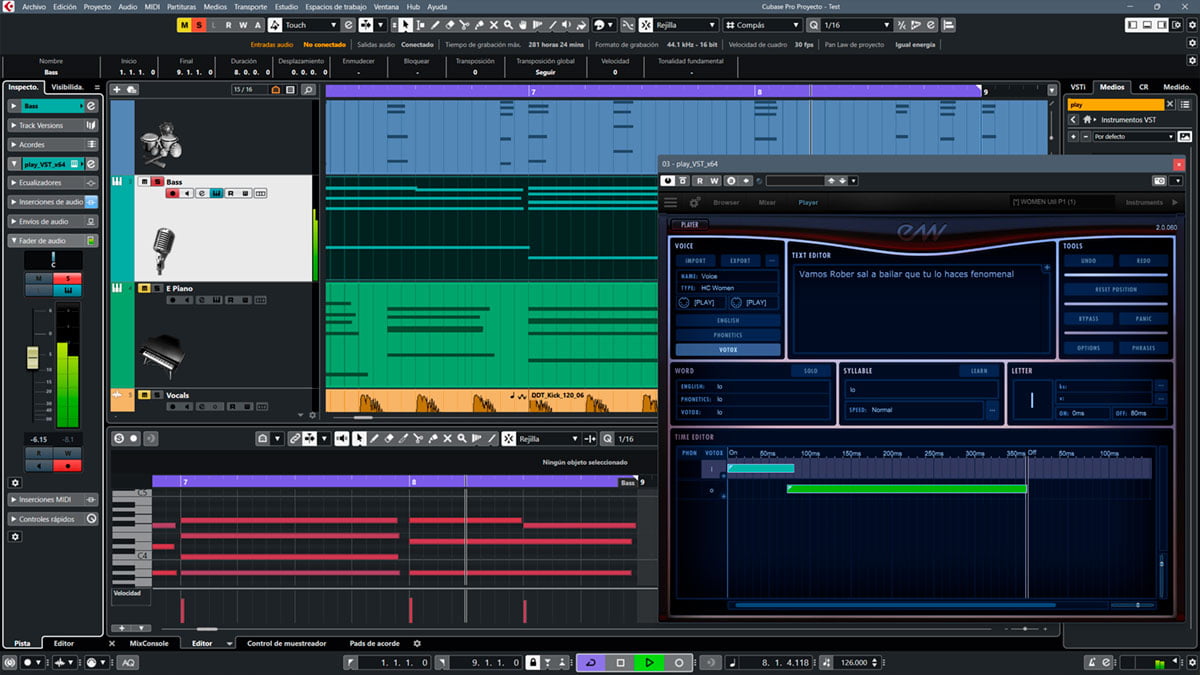Screen dimensions: 1200x675
Task: Open the Ayuda menu
Action: click(x=438, y=6)
